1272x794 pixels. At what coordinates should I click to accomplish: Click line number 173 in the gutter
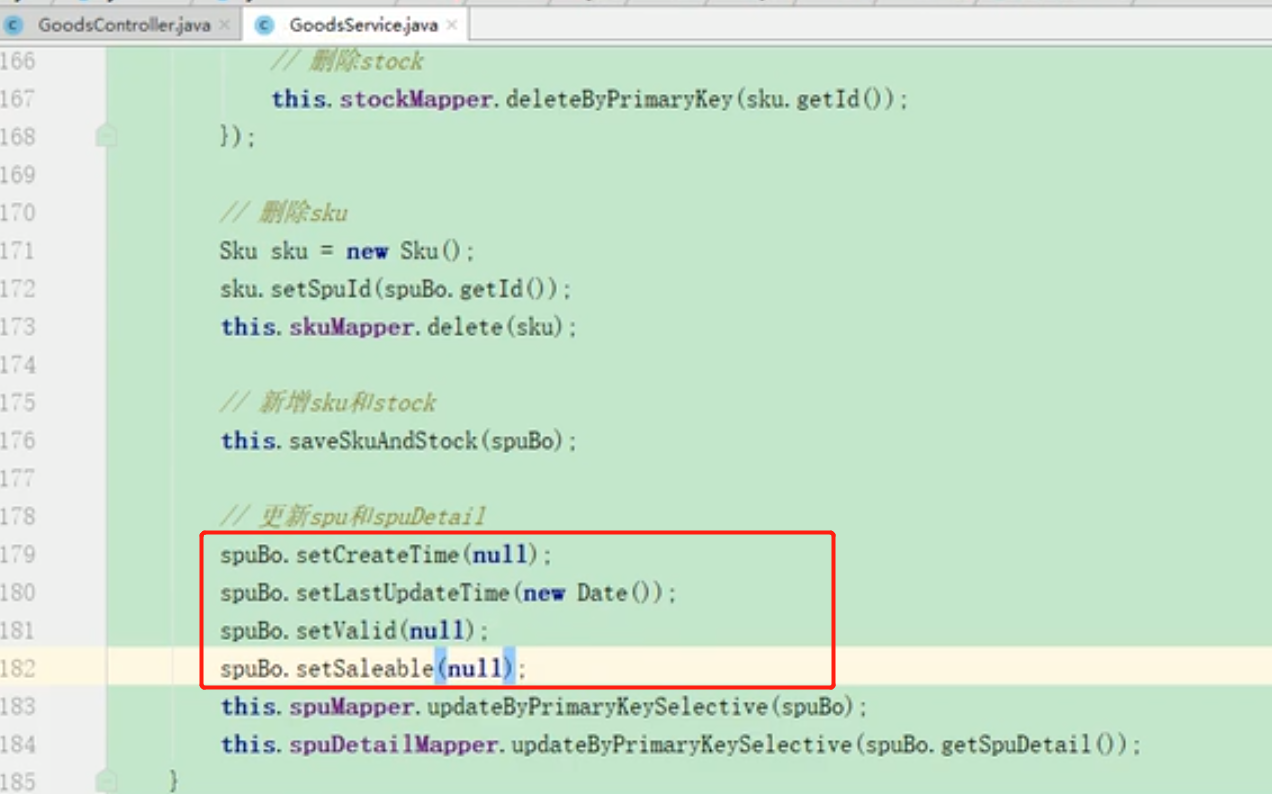pos(18,327)
